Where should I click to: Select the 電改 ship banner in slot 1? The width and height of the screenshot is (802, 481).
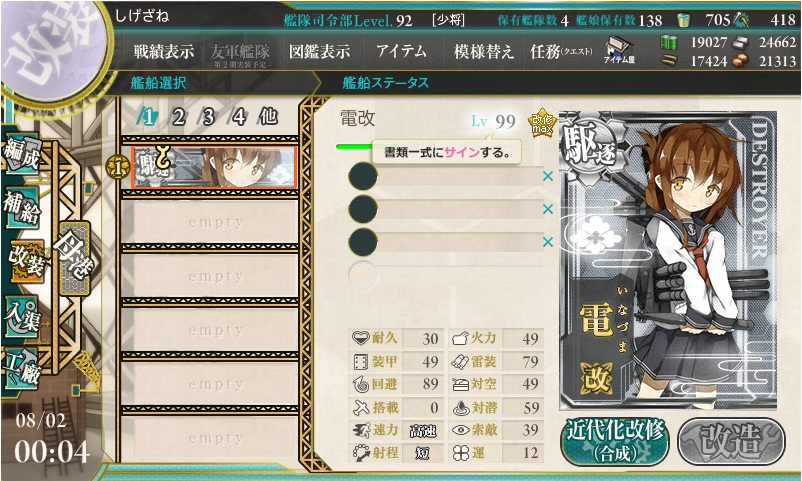pos(214,167)
